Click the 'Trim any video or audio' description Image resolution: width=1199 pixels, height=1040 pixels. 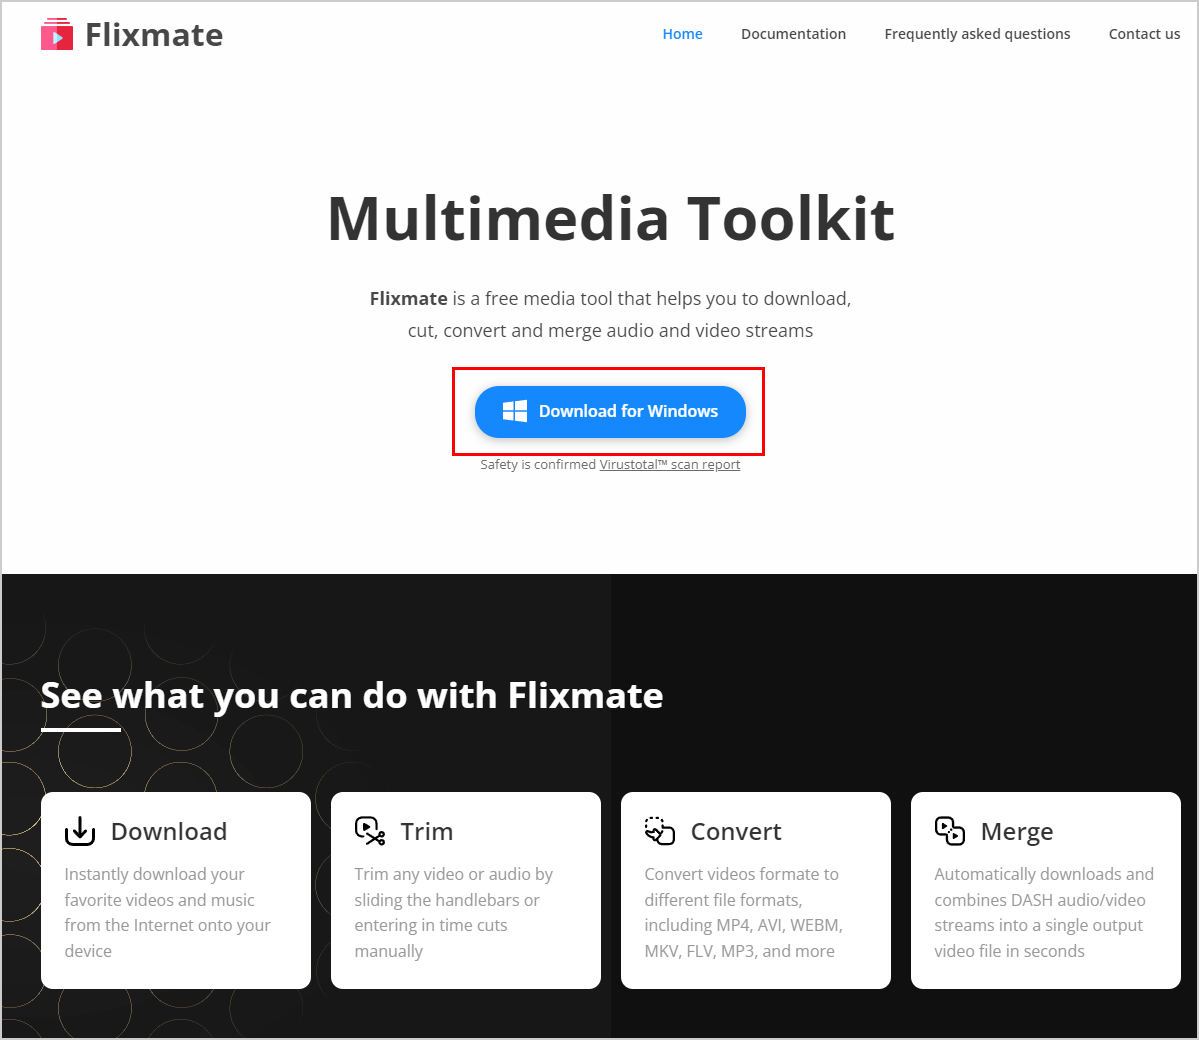[453, 912]
